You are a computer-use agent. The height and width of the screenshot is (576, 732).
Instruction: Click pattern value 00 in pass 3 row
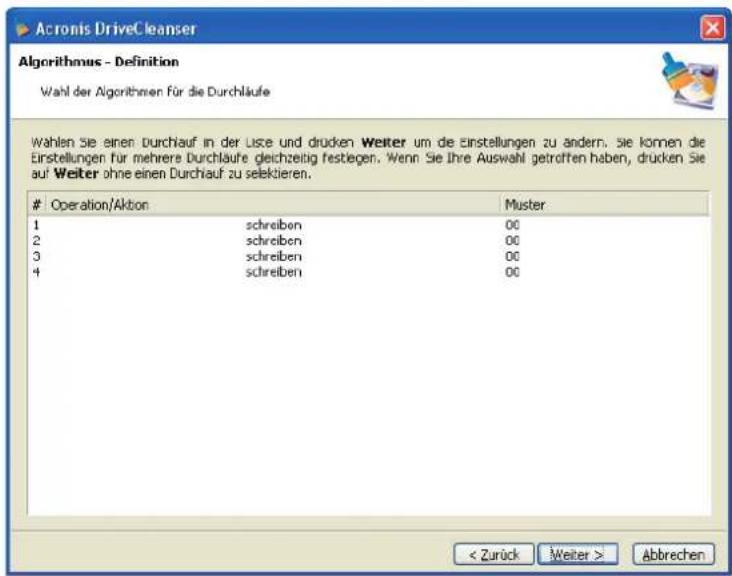click(512, 256)
